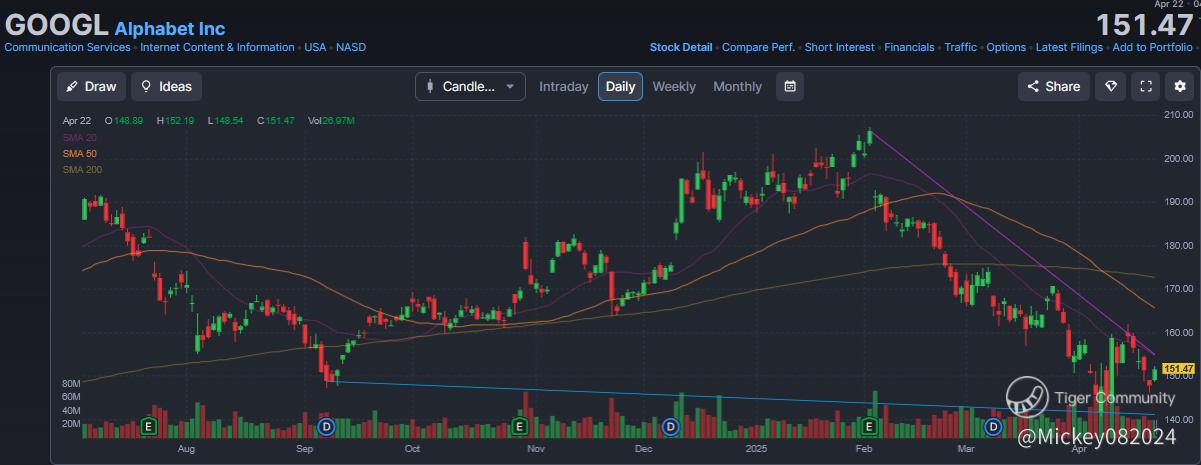
Task: Switch to Intraday timeframe
Action: (x=564, y=86)
